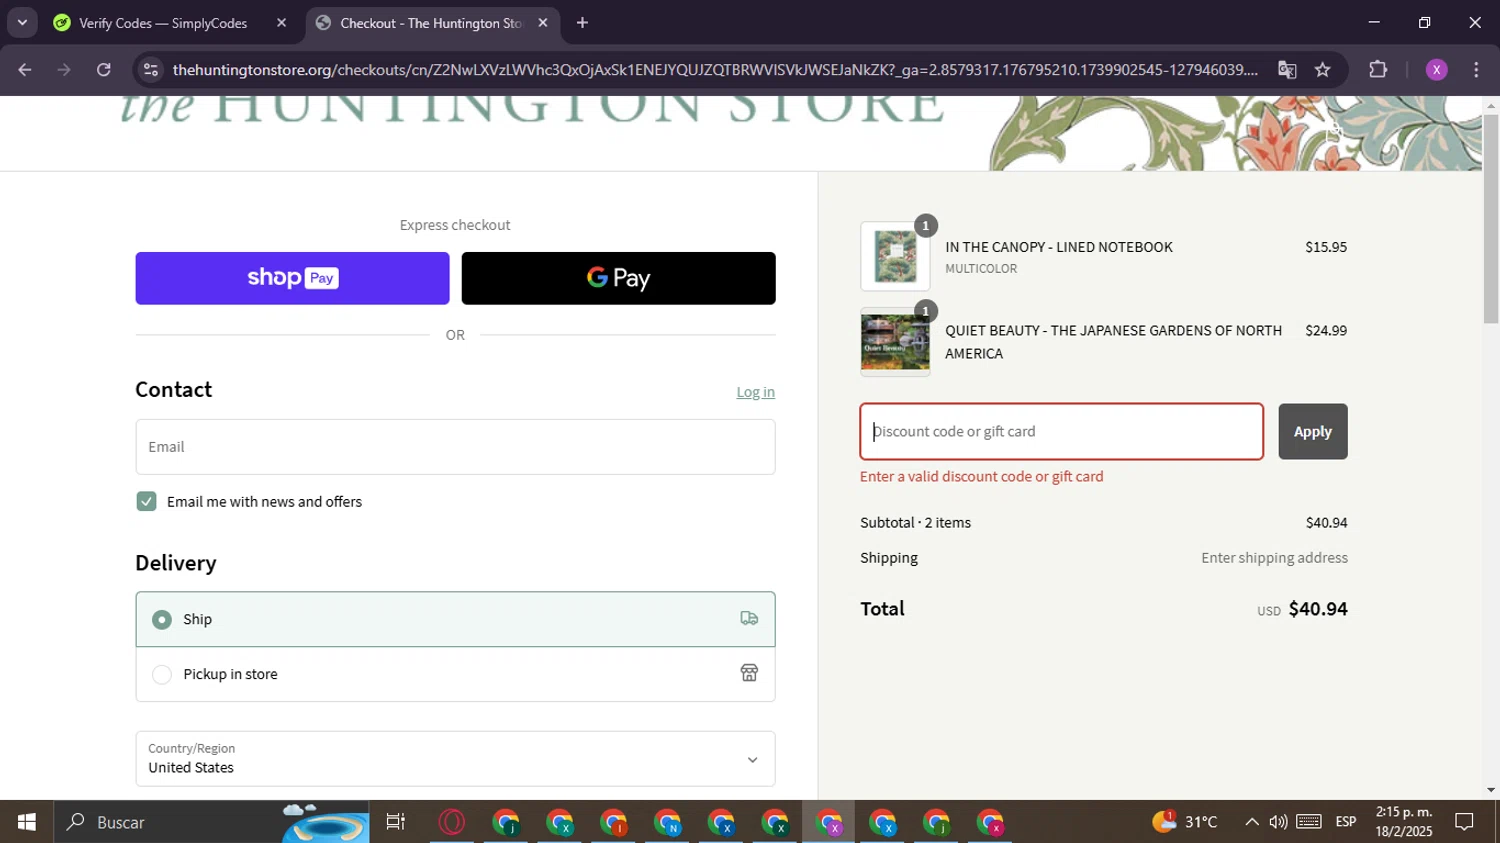This screenshot has height=843, width=1500.
Task: Focus the Email input field
Action: pos(455,447)
